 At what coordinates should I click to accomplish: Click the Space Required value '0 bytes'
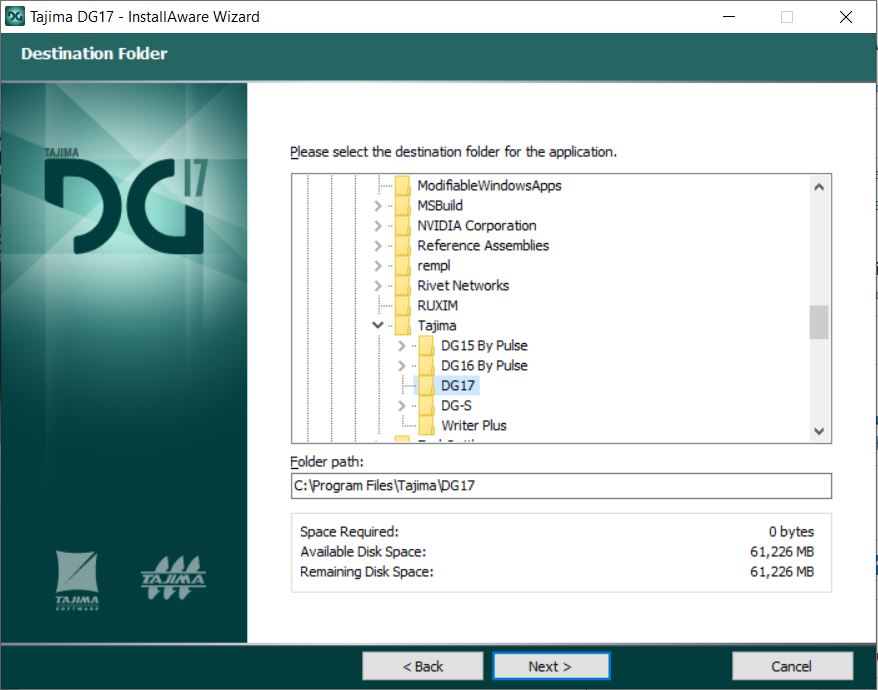791,532
